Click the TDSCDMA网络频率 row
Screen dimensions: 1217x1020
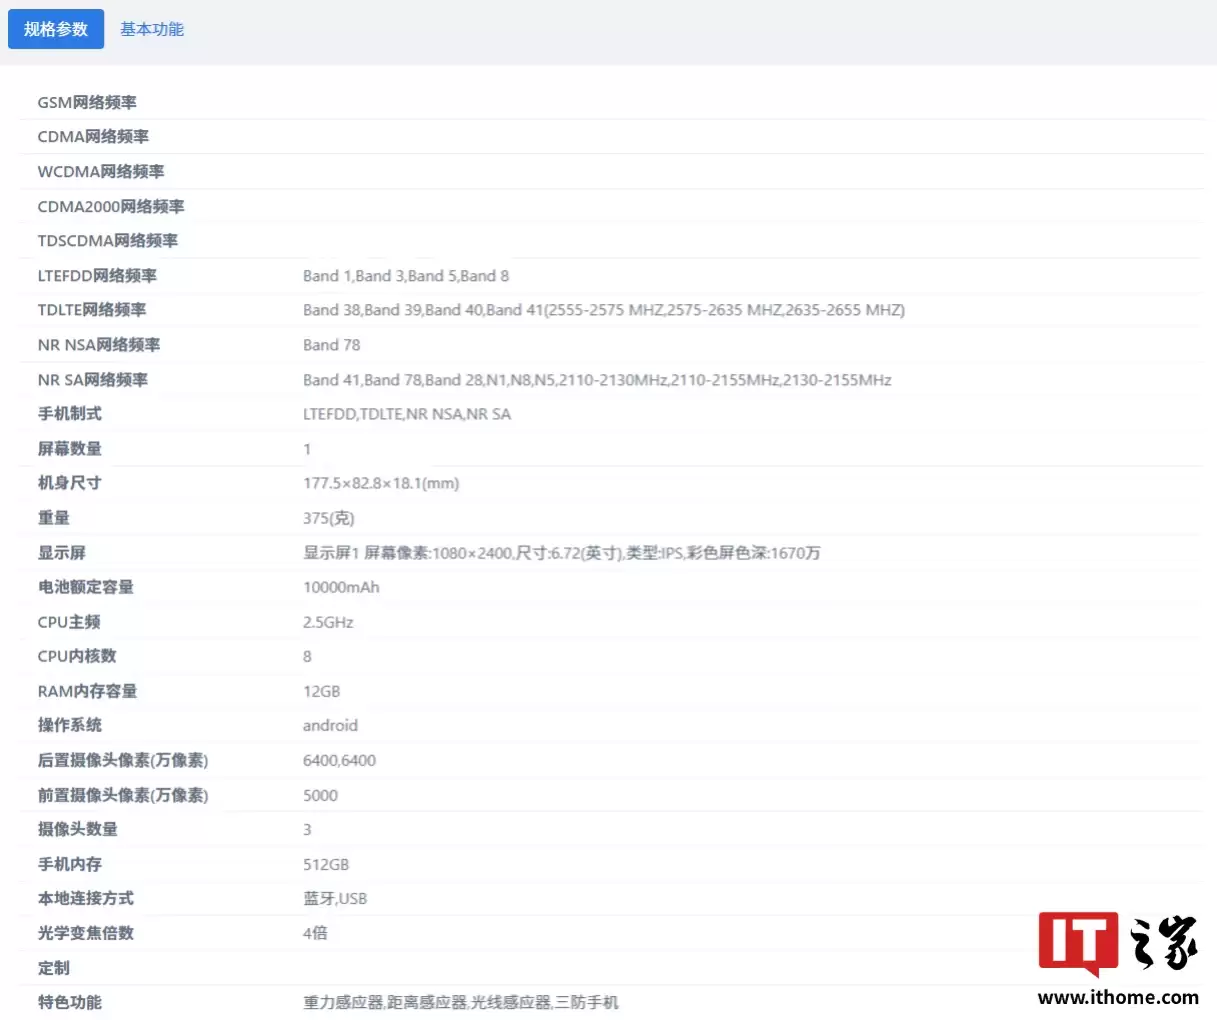click(x=108, y=240)
